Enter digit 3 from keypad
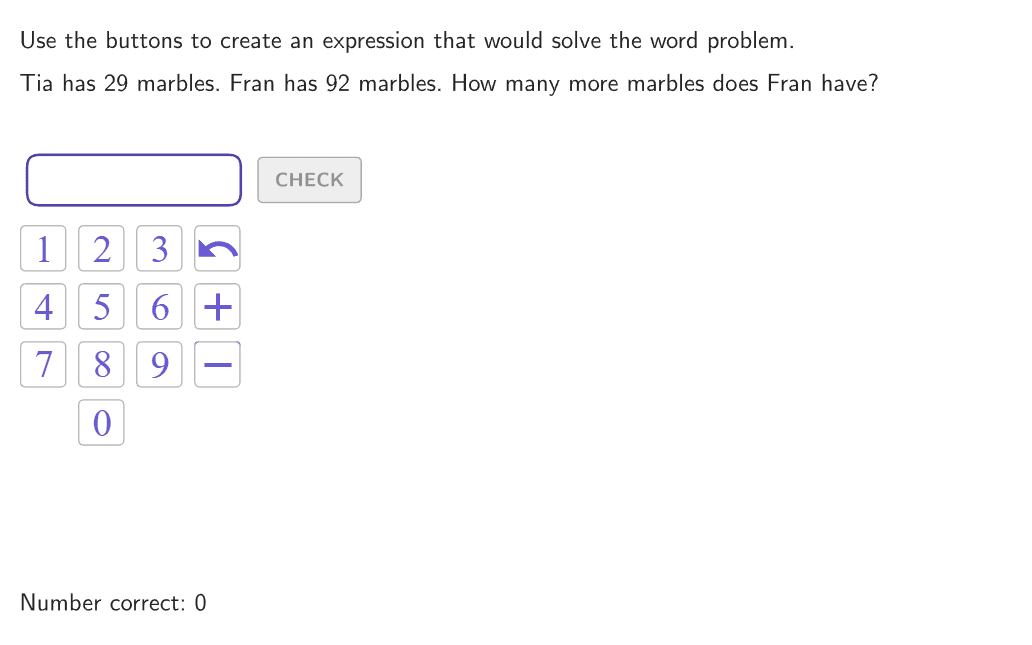Screen dimensions: 1032x645 pyautogui.click(x=159, y=248)
